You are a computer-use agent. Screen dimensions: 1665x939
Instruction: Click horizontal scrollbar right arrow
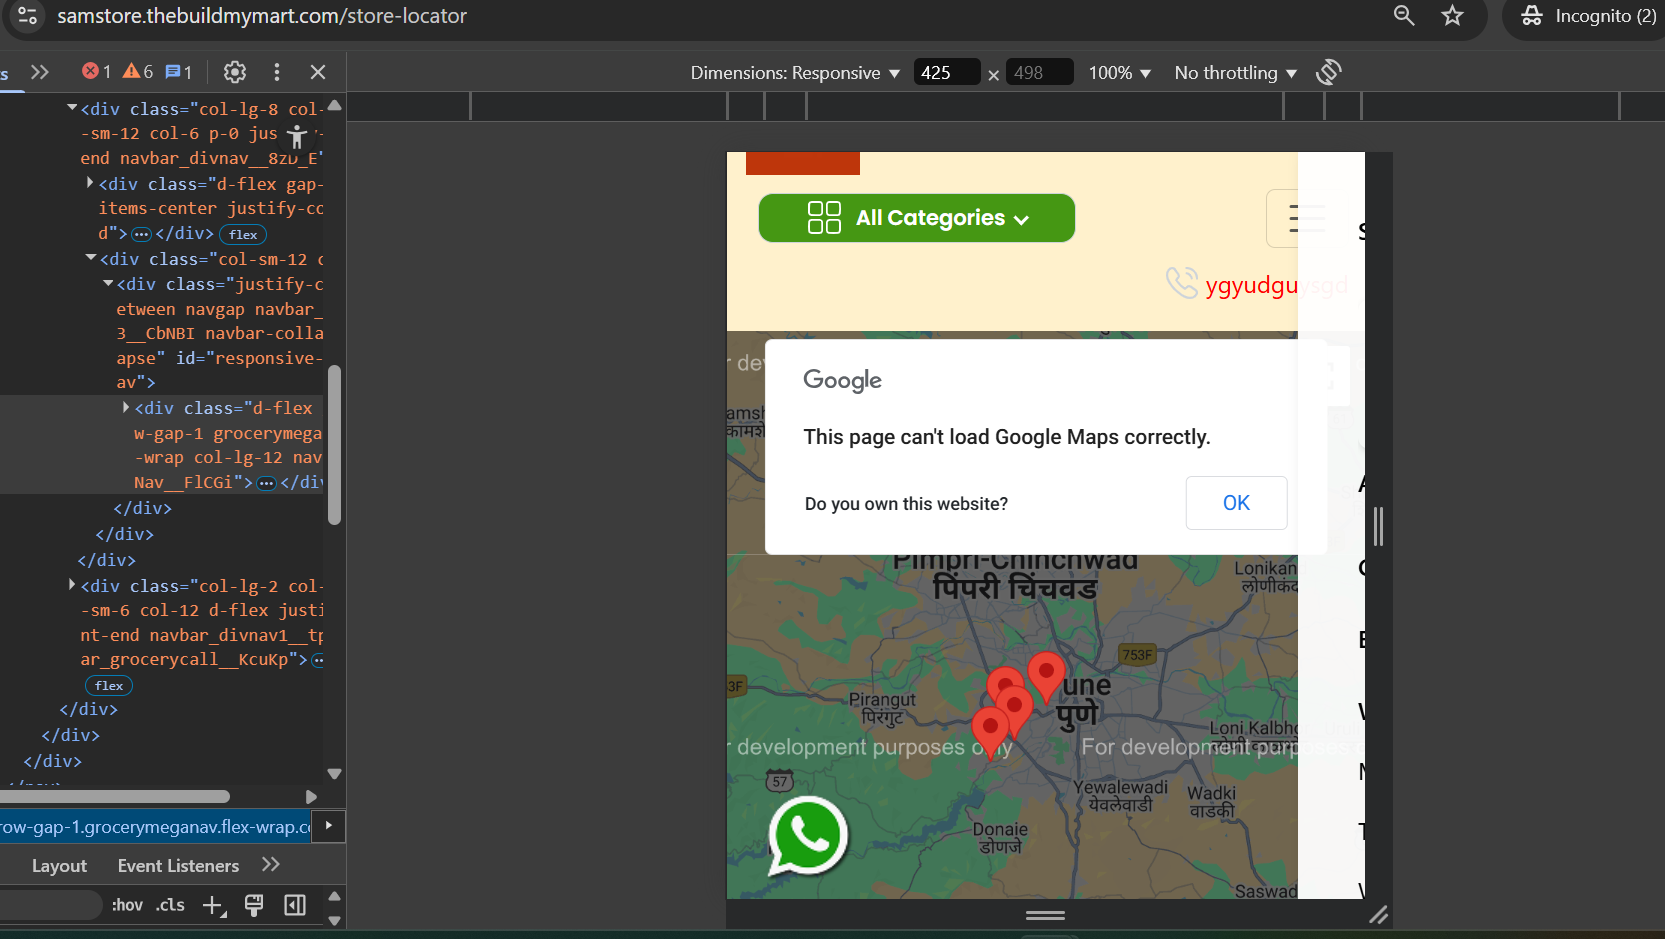click(311, 797)
